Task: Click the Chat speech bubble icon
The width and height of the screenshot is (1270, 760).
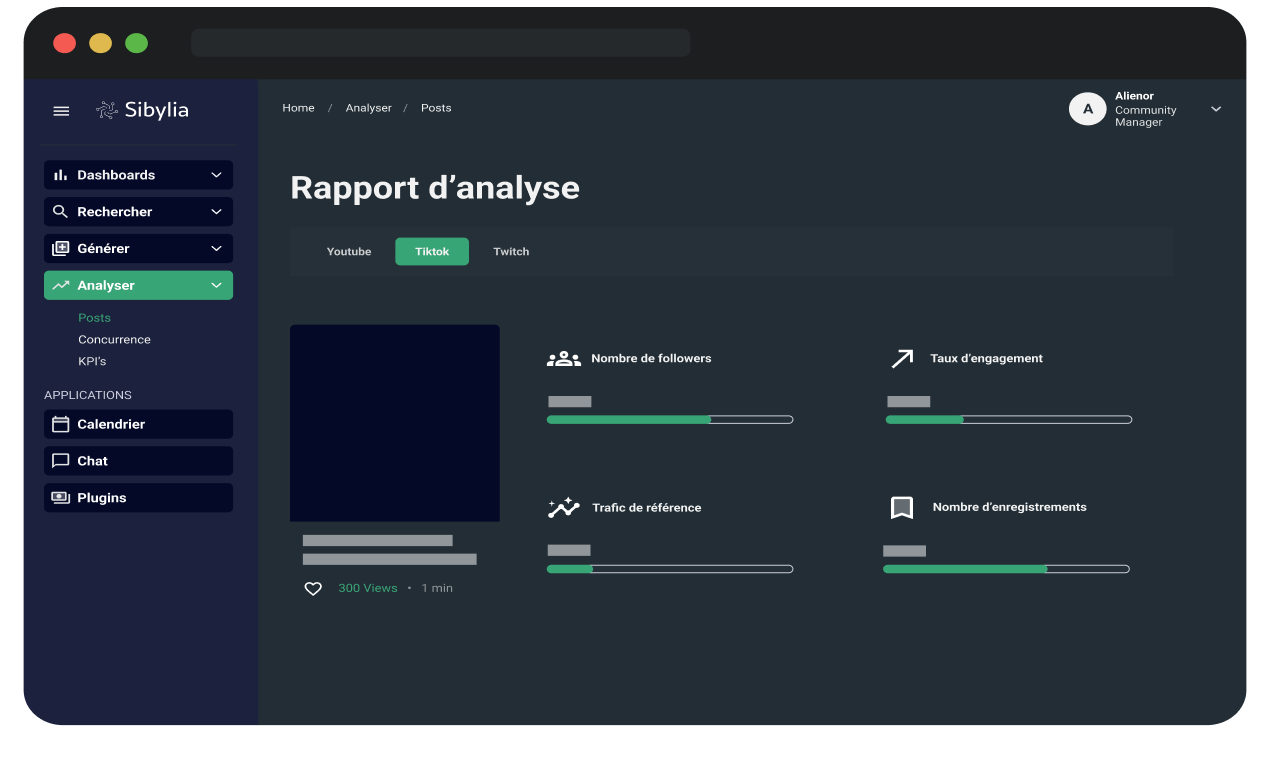Action: point(60,461)
